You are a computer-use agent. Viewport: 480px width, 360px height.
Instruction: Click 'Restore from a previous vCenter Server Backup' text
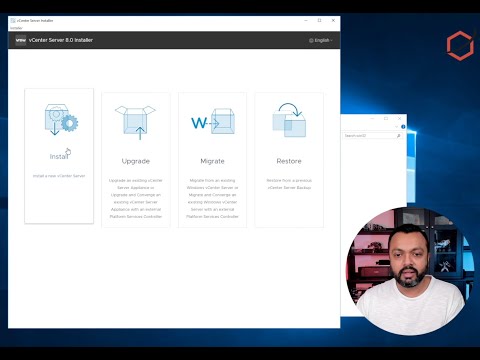pos(289,184)
